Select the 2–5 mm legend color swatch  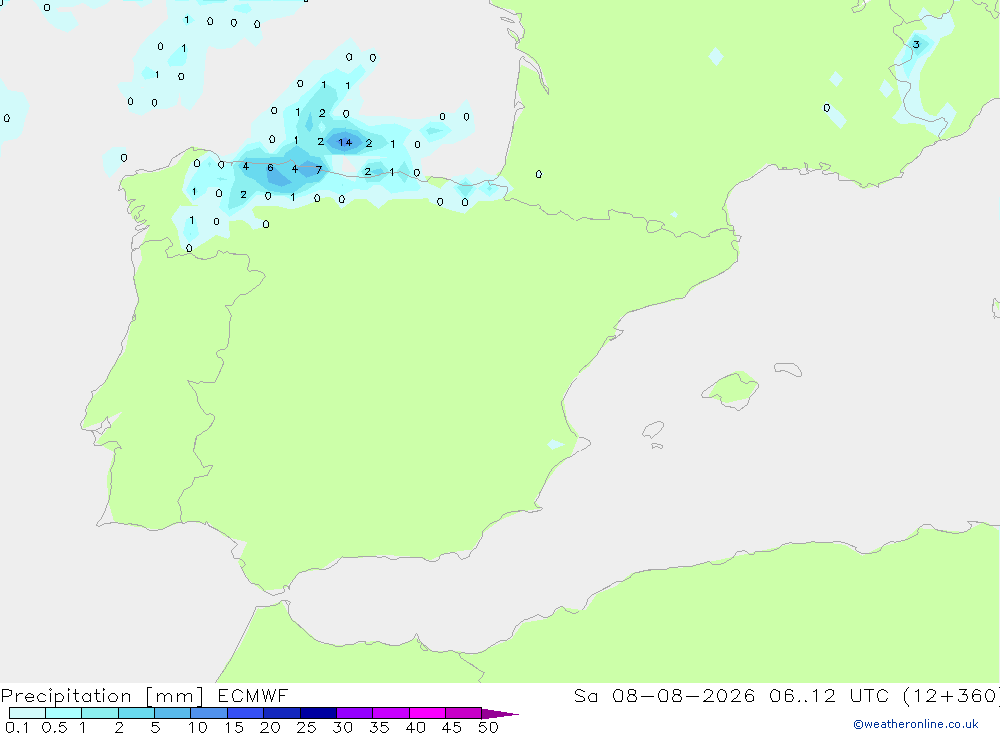(x=136, y=713)
